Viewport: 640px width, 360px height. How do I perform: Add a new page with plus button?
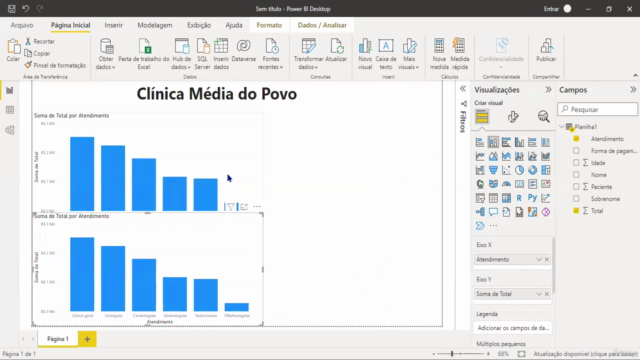click(87, 339)
